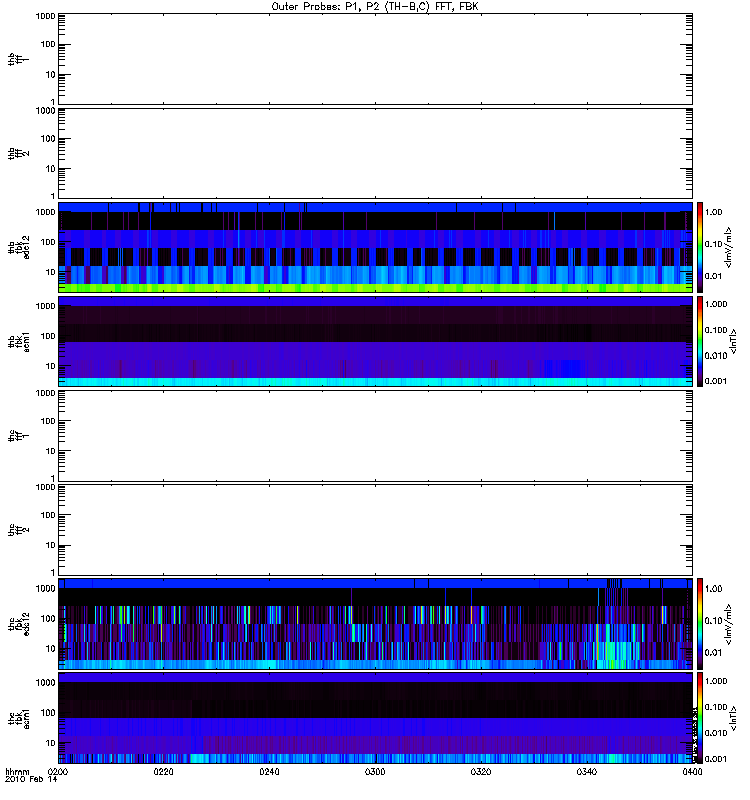Click the '0.100' value on thb scm1 color bar
Screen dimensions: 750x800
pos(716,330)
